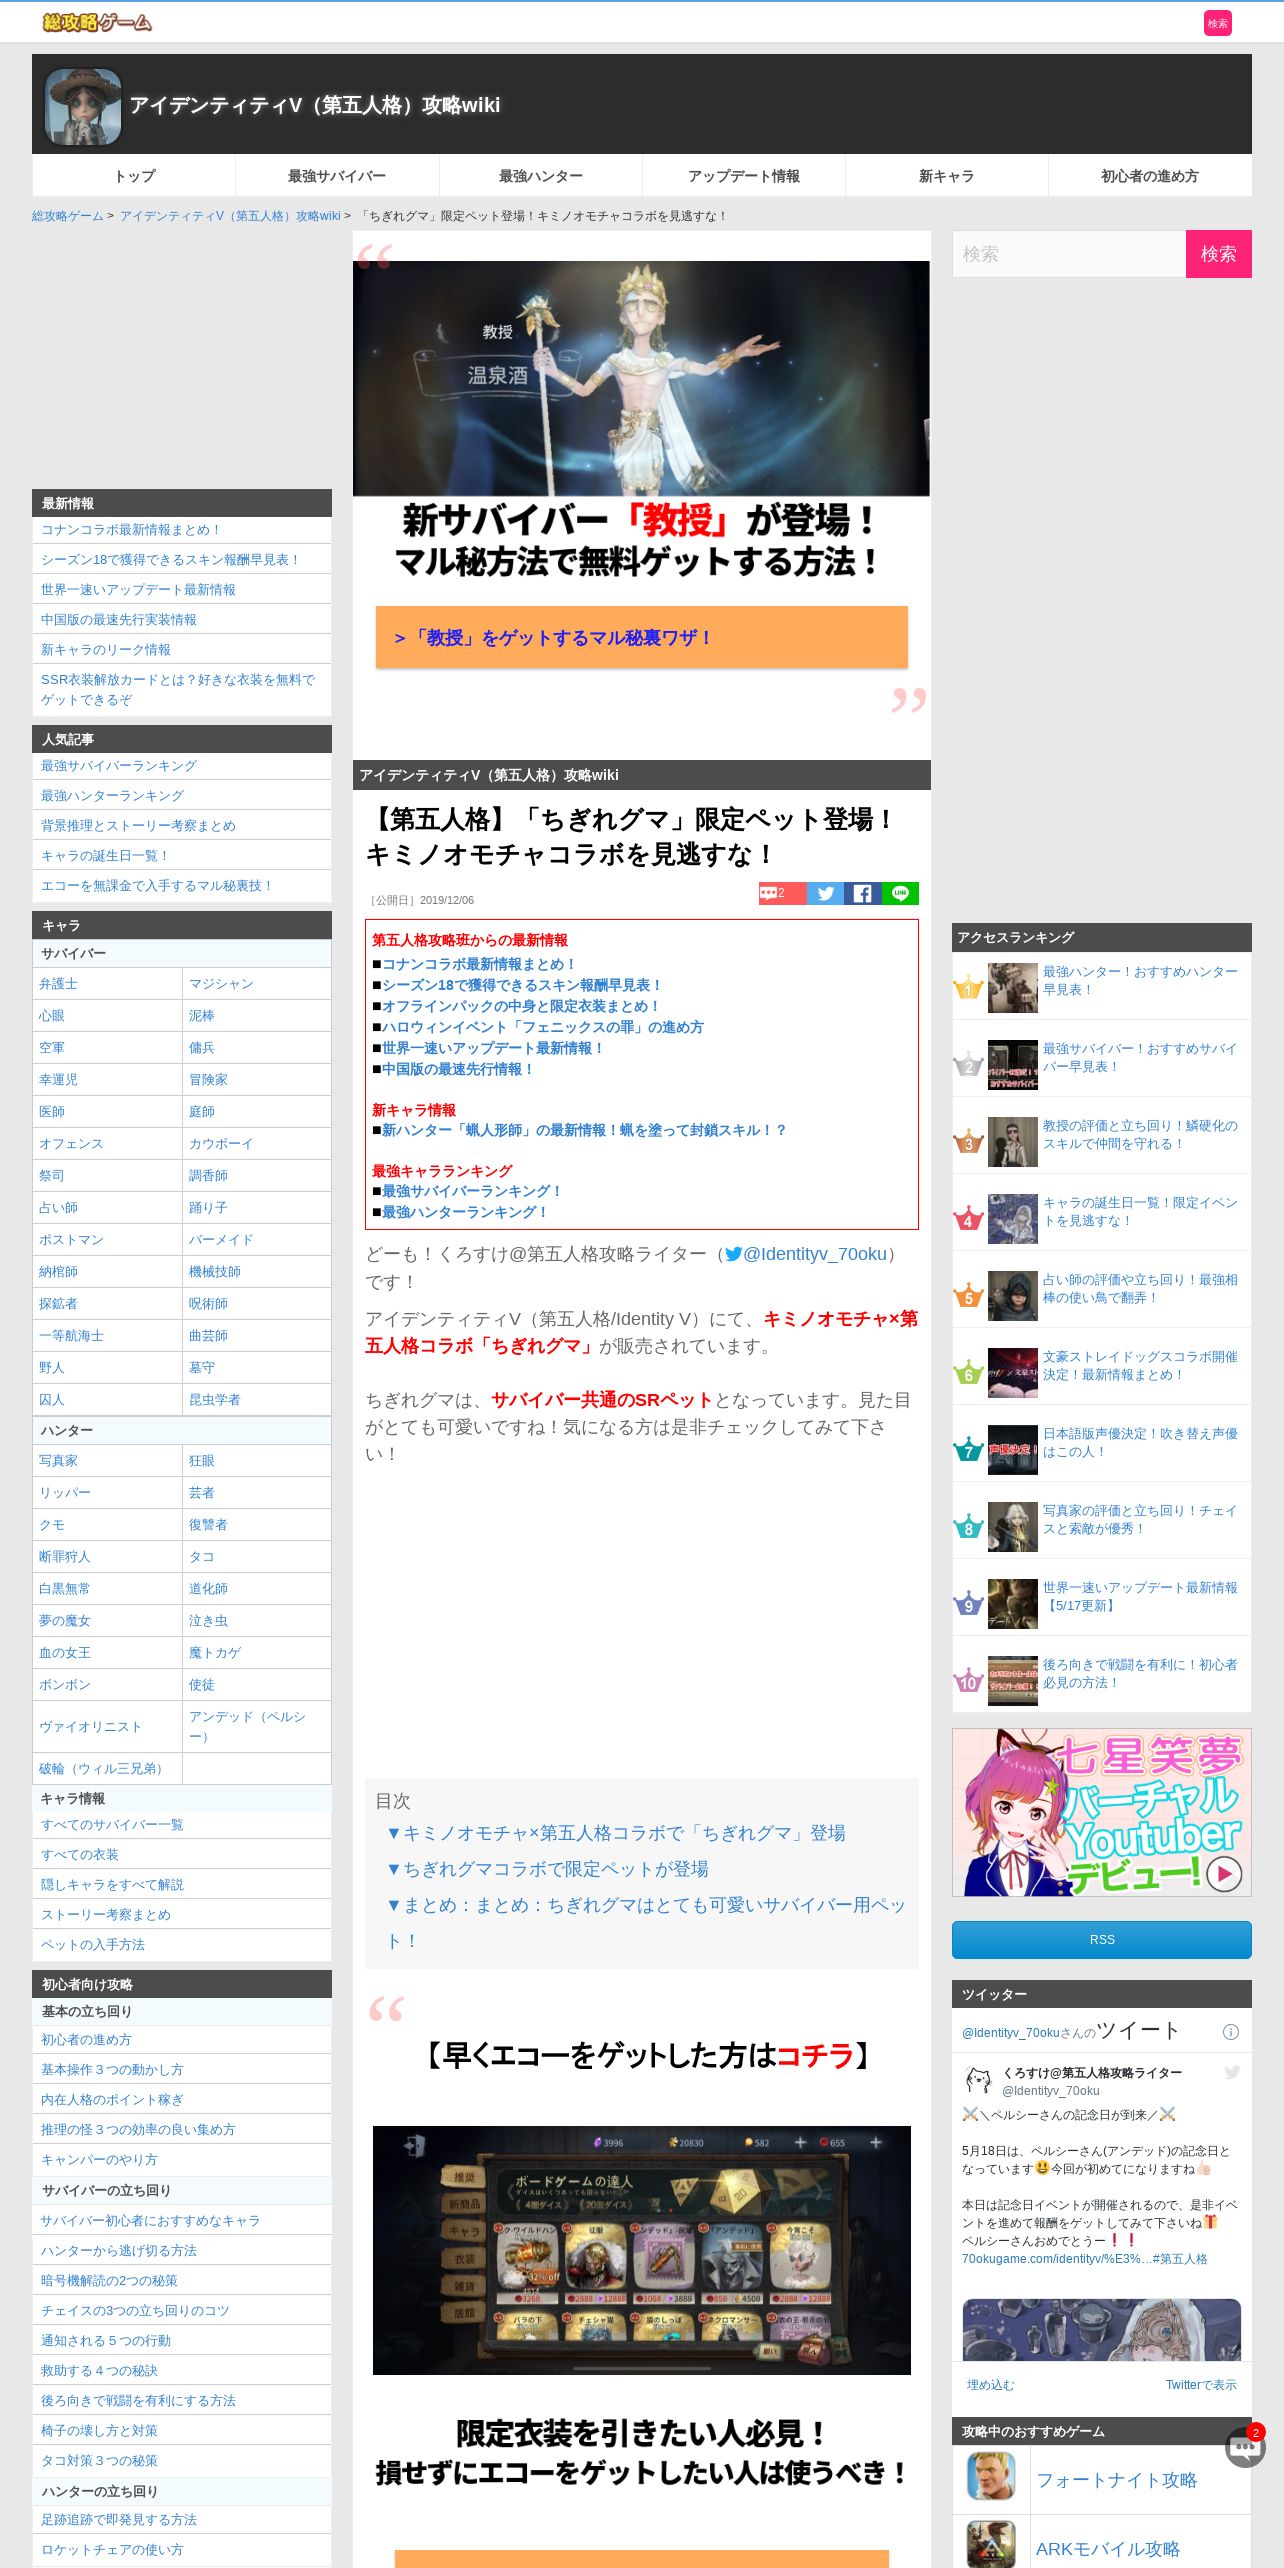Click the Twitter bird icon in the tweet

pyautogui.click(x=1232, y=2073)
